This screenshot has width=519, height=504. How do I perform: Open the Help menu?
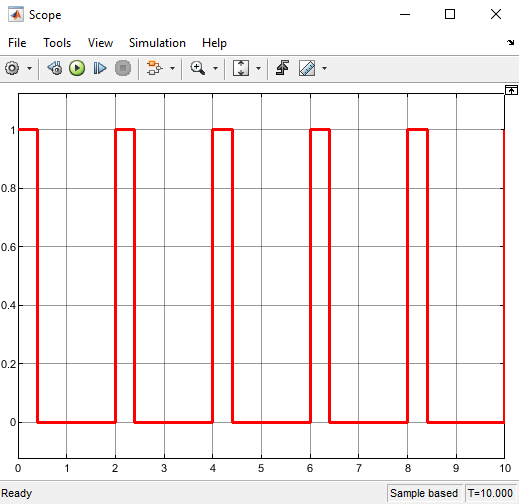click(x=214, y=43)
